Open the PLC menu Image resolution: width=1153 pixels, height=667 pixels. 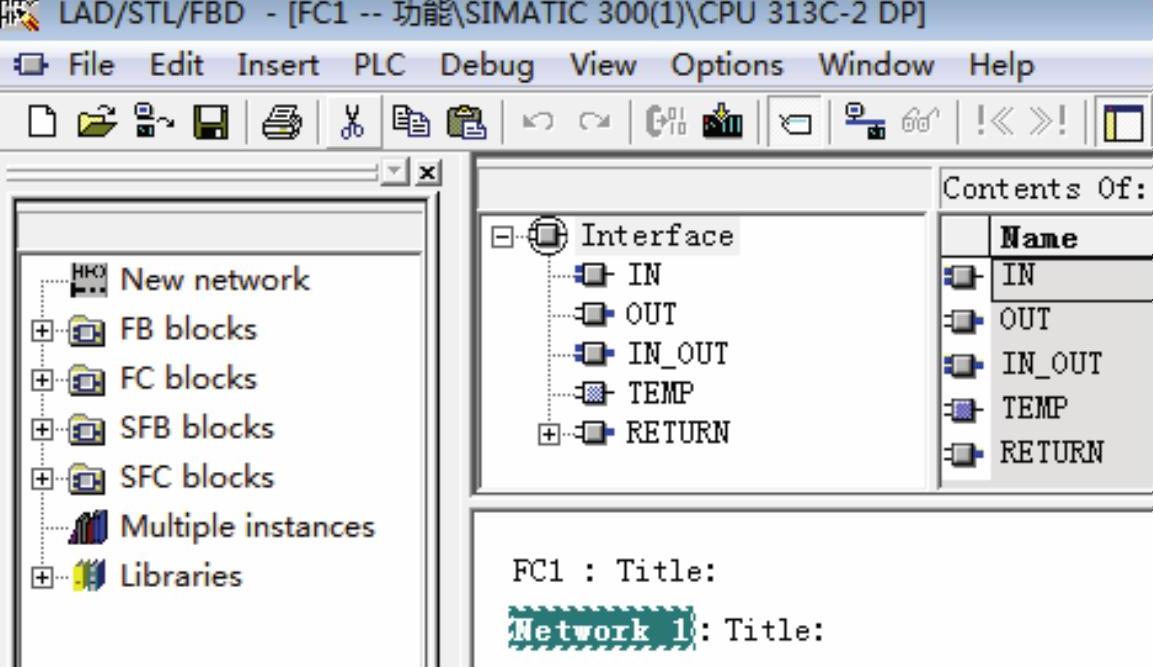tap(379, 65)
